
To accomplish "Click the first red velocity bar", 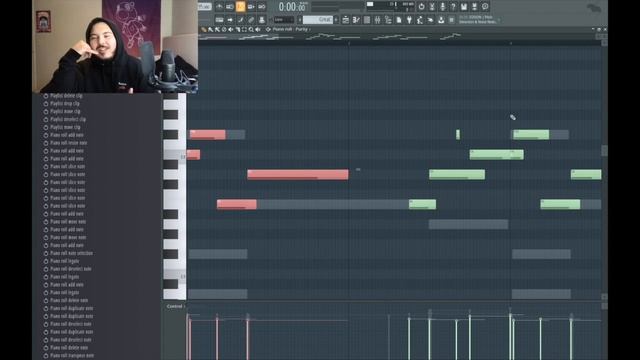I will [188, 337].
